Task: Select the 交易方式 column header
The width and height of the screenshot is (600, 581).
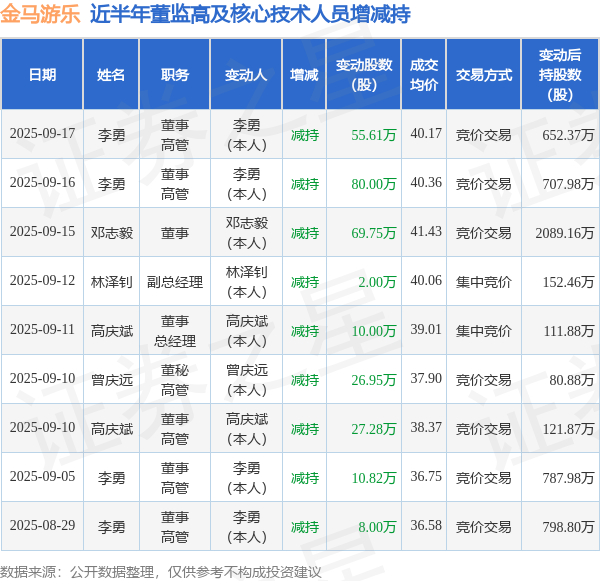Action: (484, 75)
